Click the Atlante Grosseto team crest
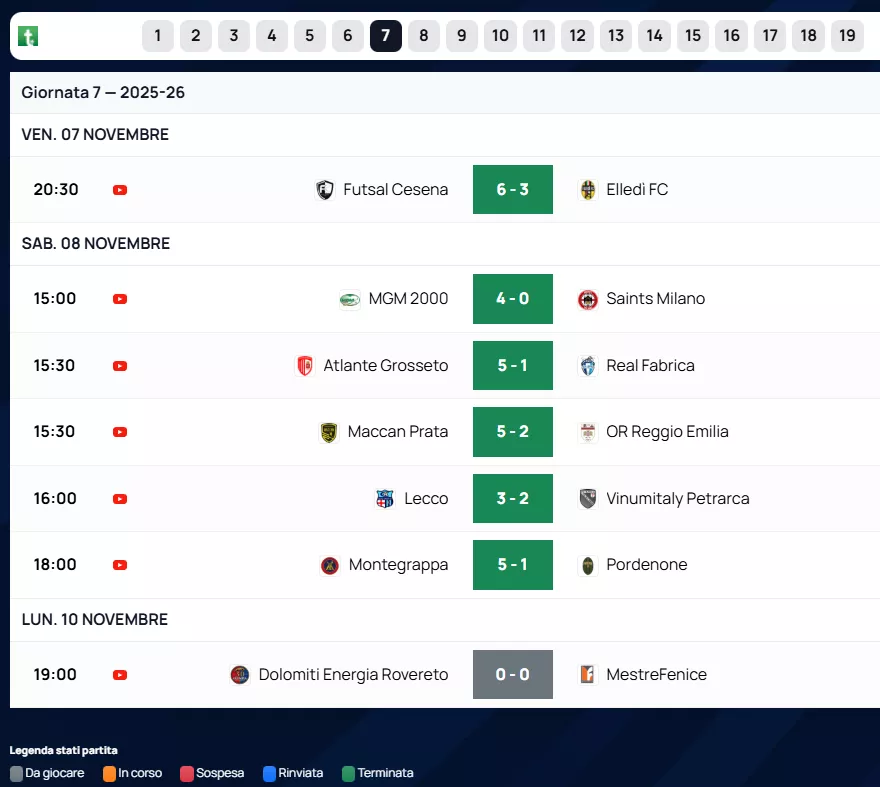Screen dimensions: 880x787 305,366
